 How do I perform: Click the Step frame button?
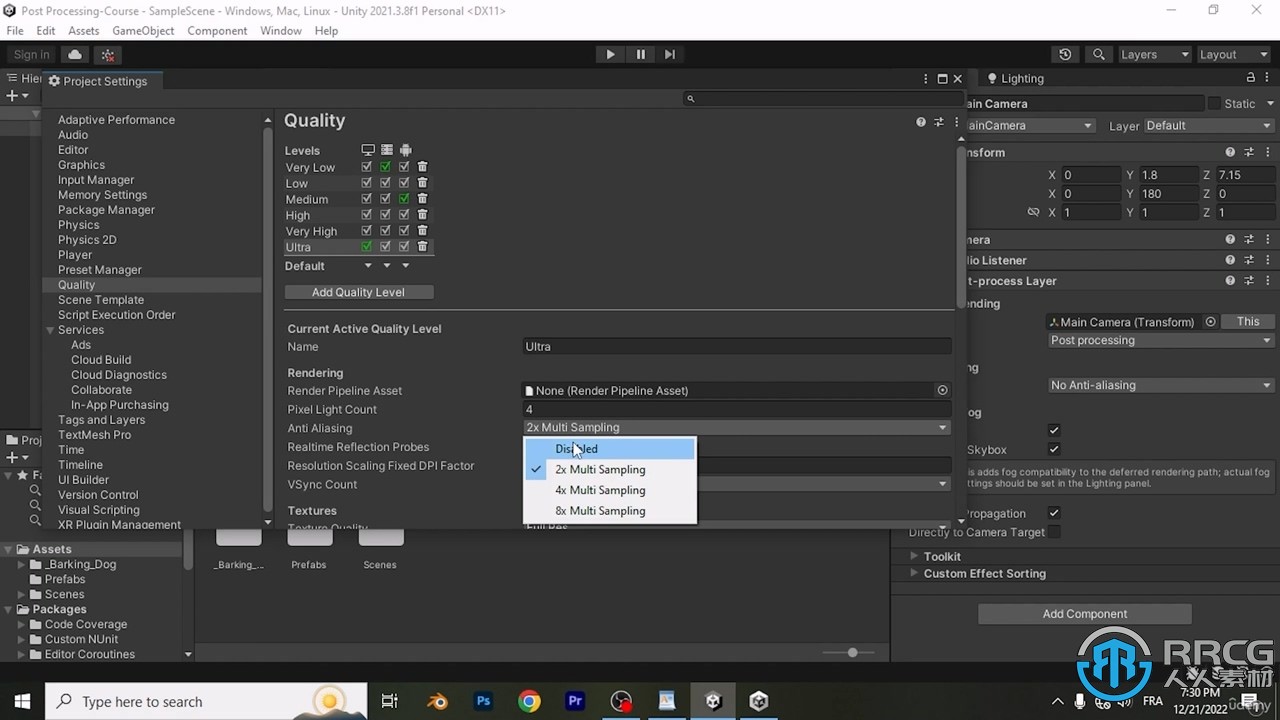pyautogui.click(x=670, y=54)
